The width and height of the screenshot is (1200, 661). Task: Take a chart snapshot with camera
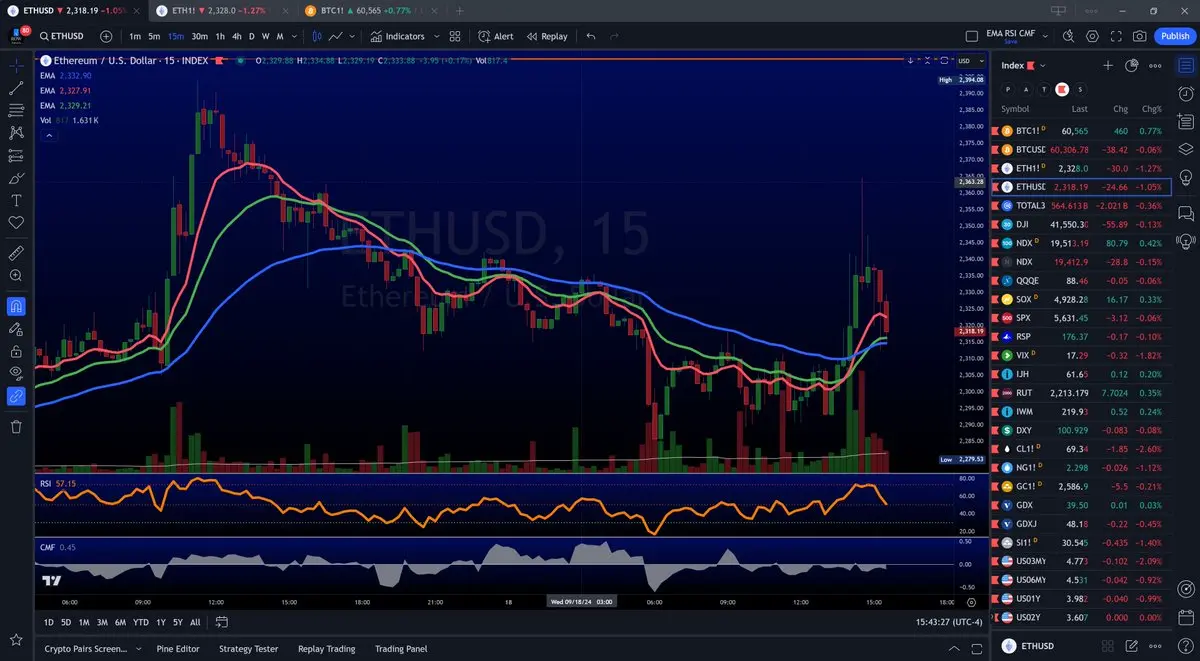click(1140, 36)
